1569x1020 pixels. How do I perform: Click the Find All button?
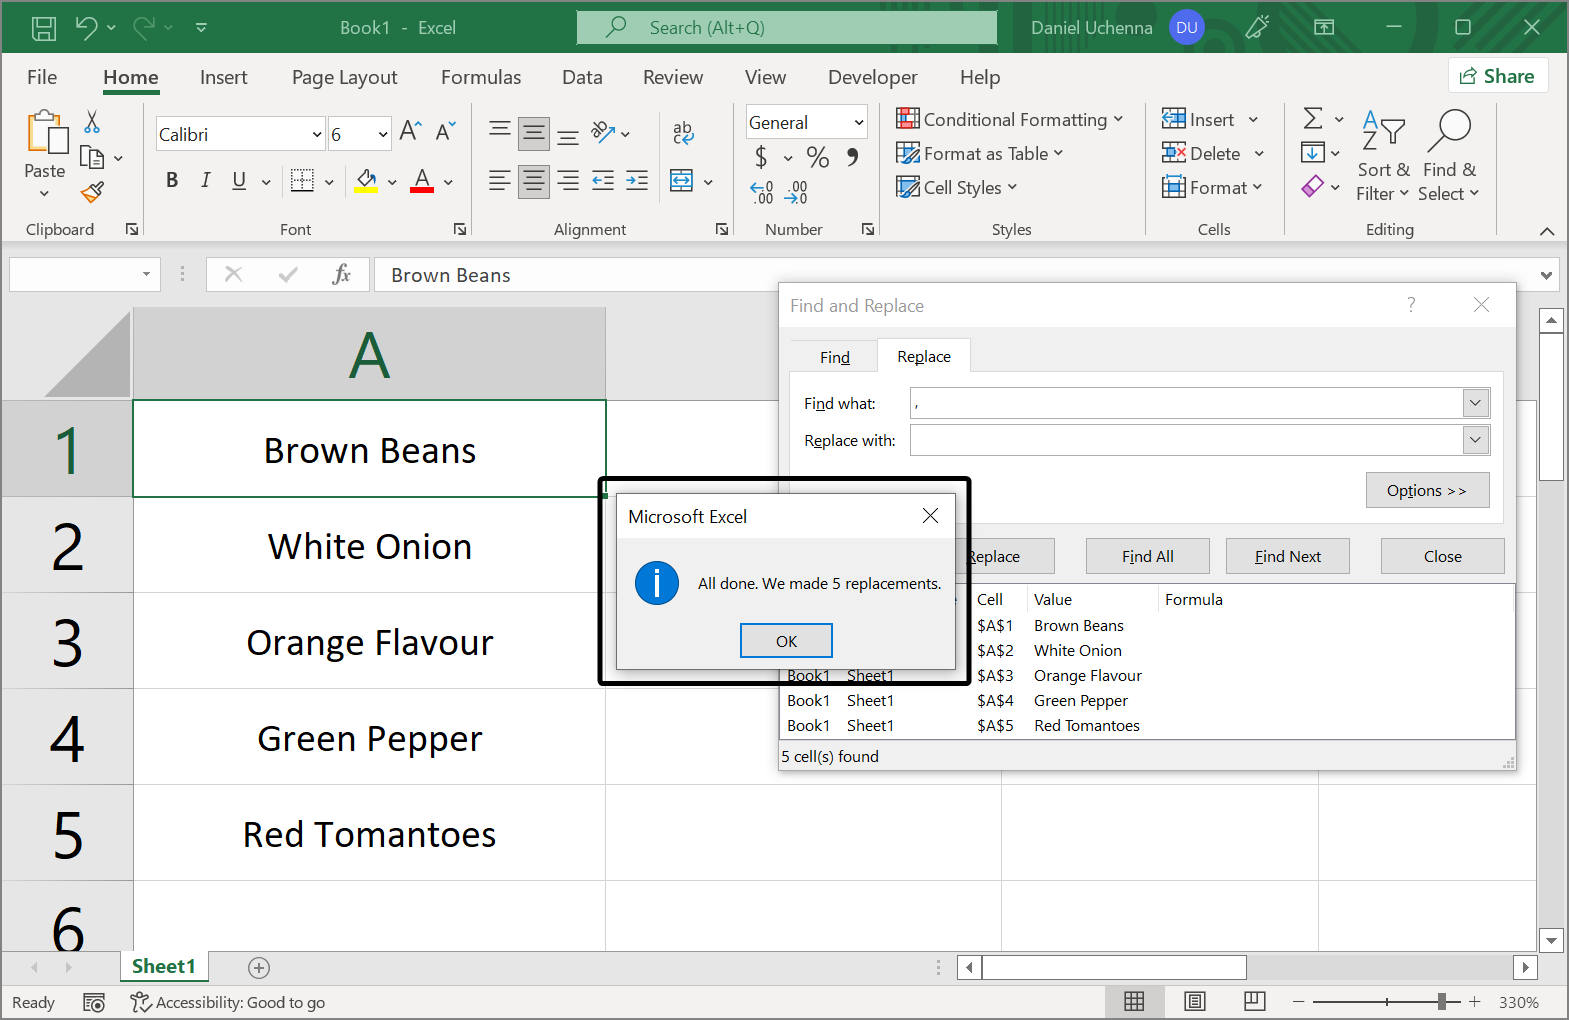(x=1147, y=556)
